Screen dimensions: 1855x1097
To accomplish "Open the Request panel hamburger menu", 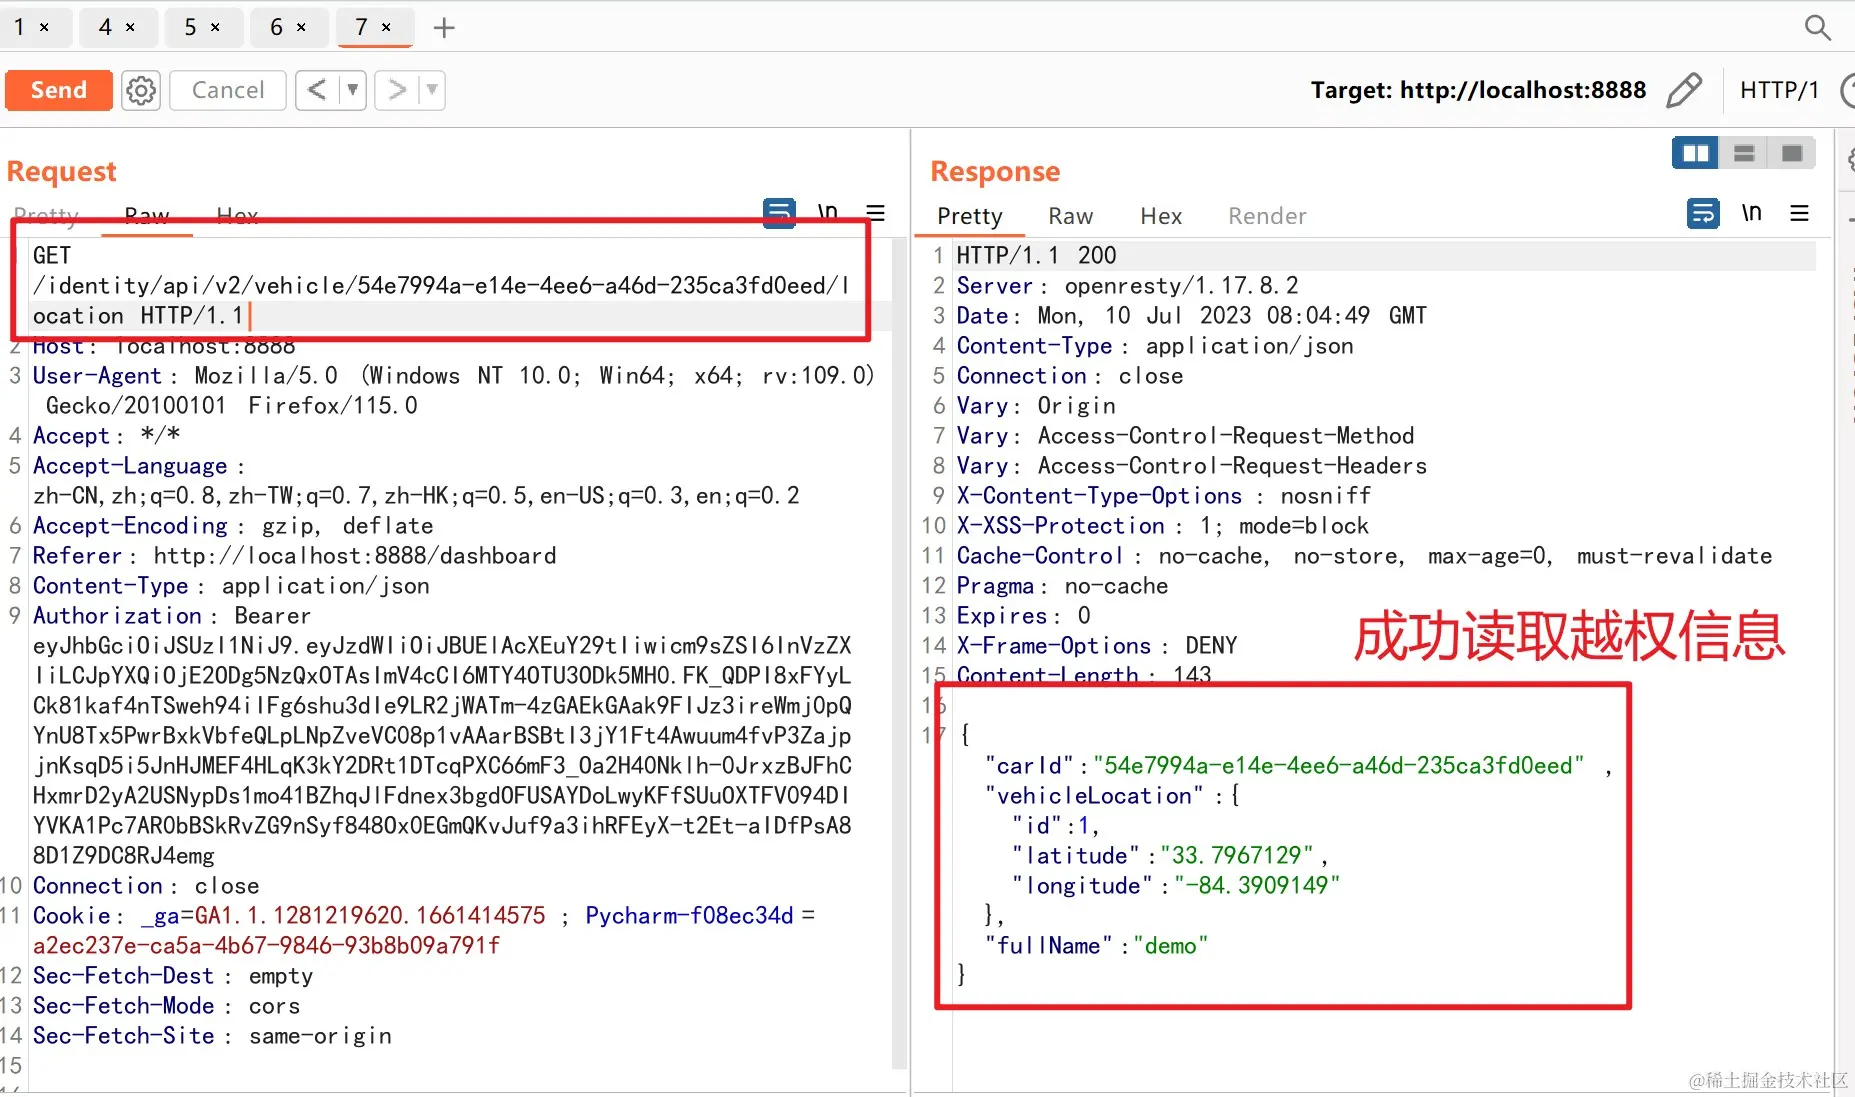I will pos(875,212).
